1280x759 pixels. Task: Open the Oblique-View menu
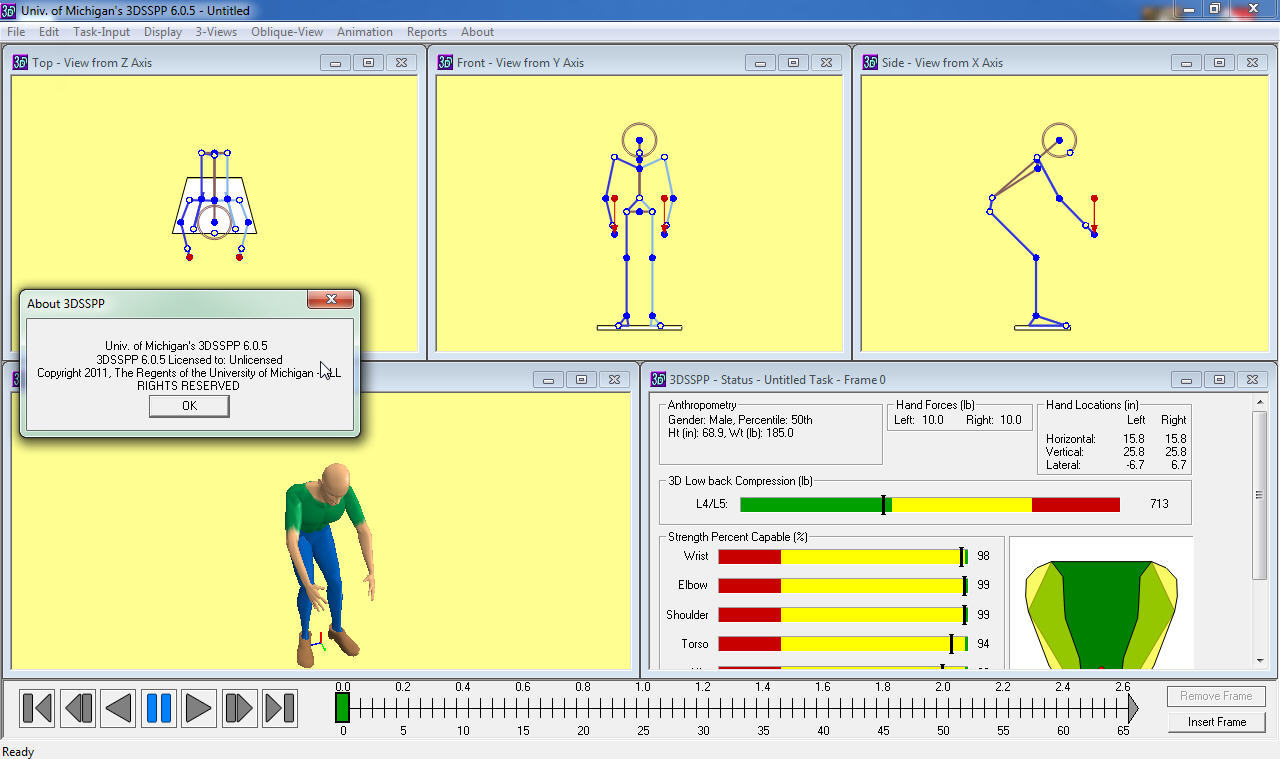[x=287, y=32]
